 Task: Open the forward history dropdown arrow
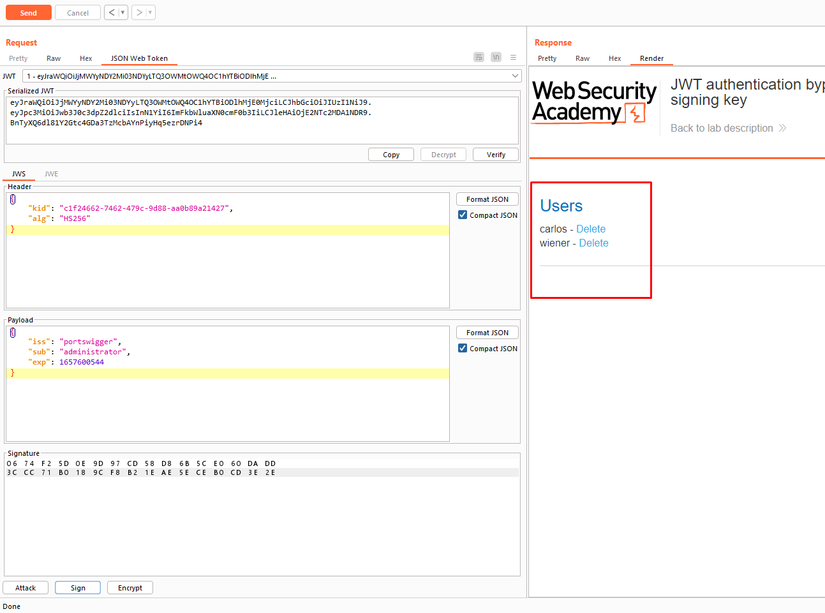150,13
